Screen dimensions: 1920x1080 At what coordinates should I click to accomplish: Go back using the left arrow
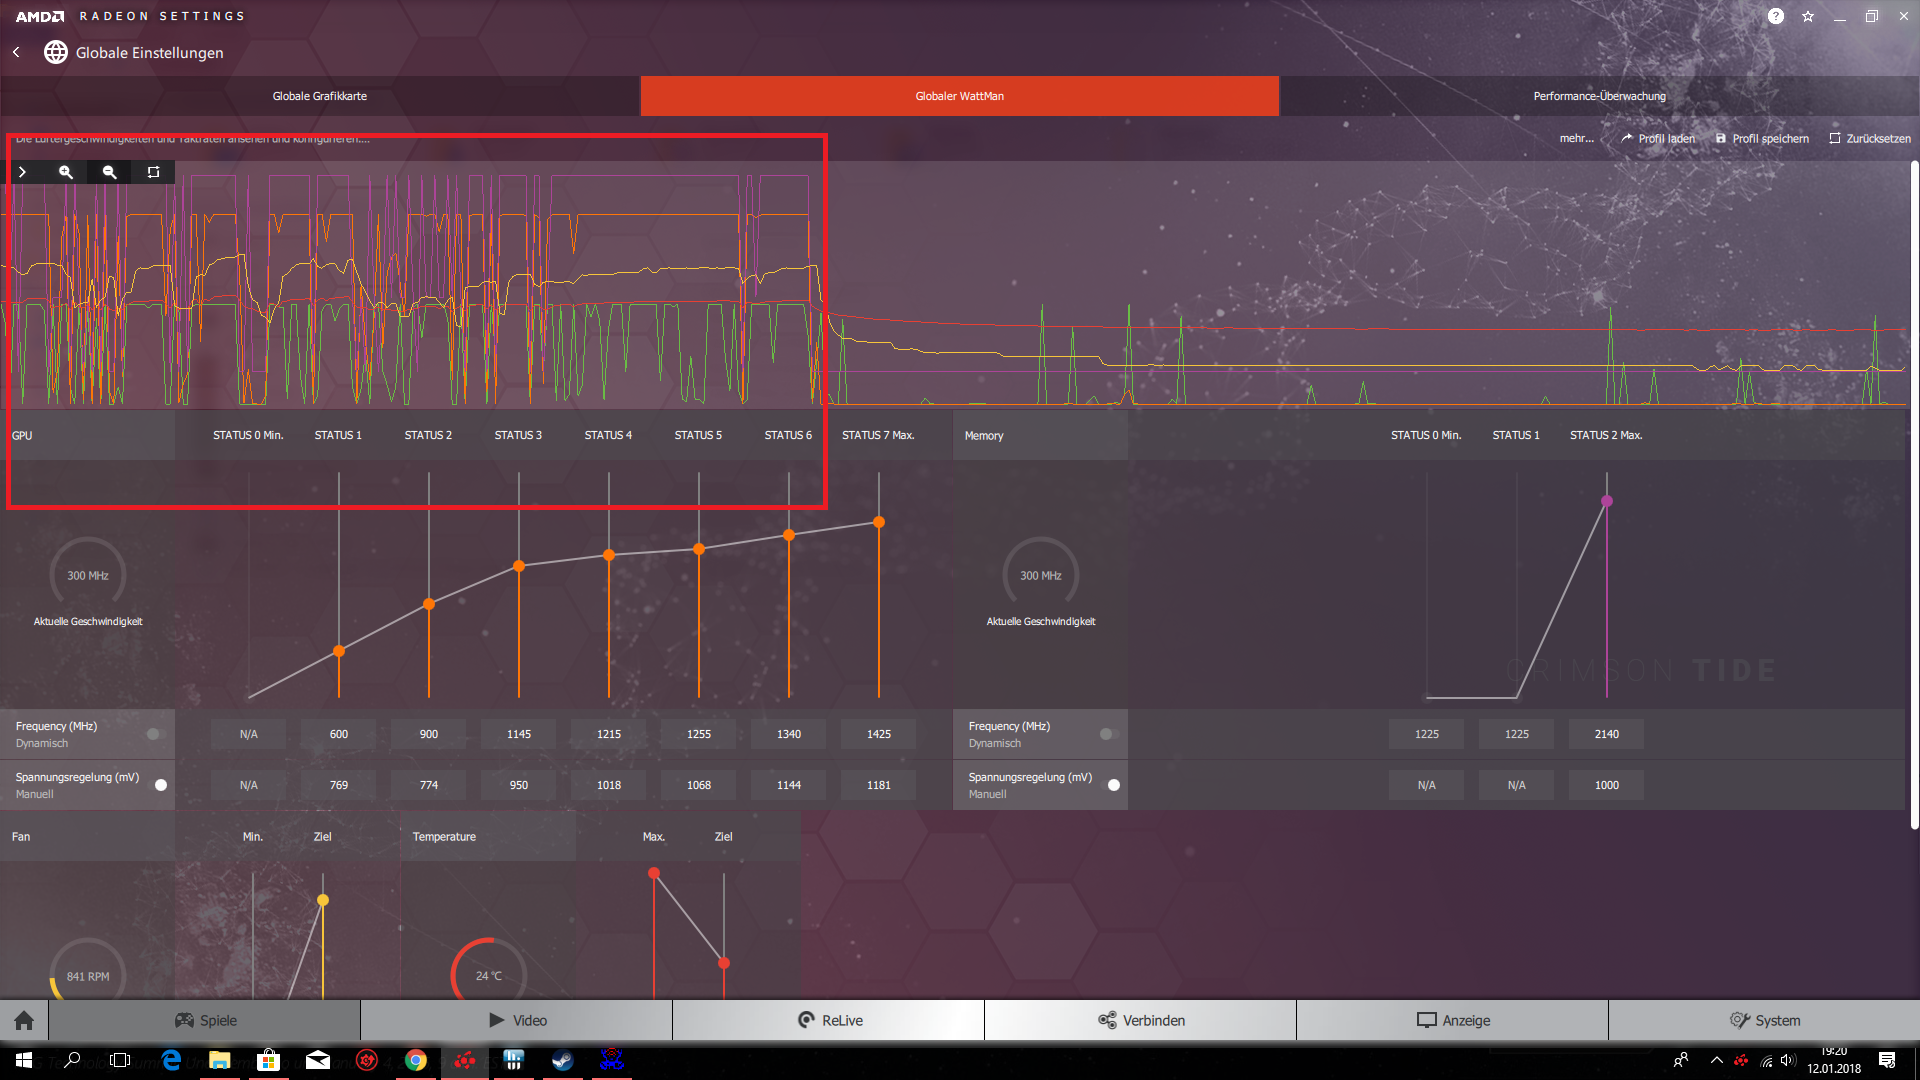[x=16, y=52]
